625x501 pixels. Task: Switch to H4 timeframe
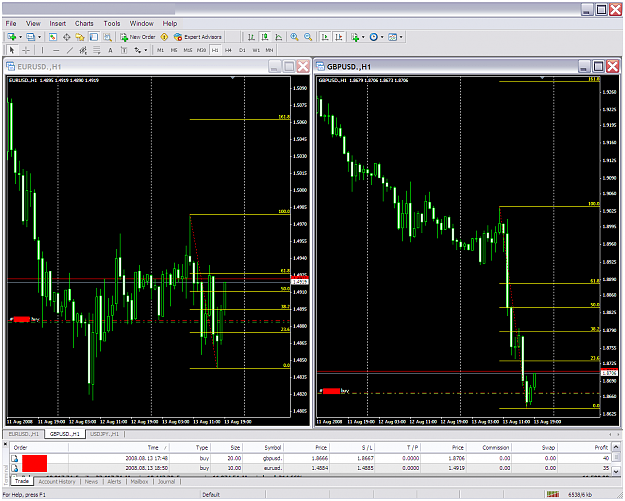point(228,50)
